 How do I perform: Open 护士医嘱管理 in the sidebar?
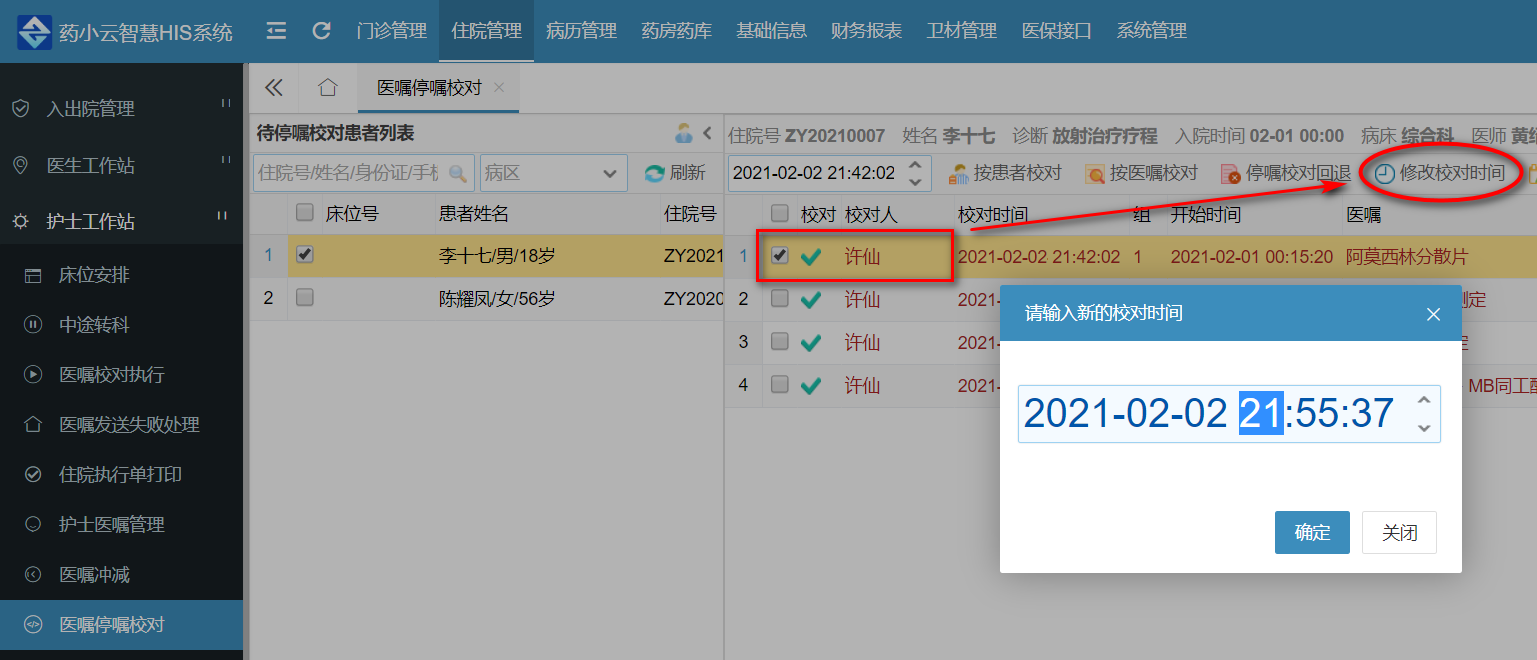coord(121,524)
